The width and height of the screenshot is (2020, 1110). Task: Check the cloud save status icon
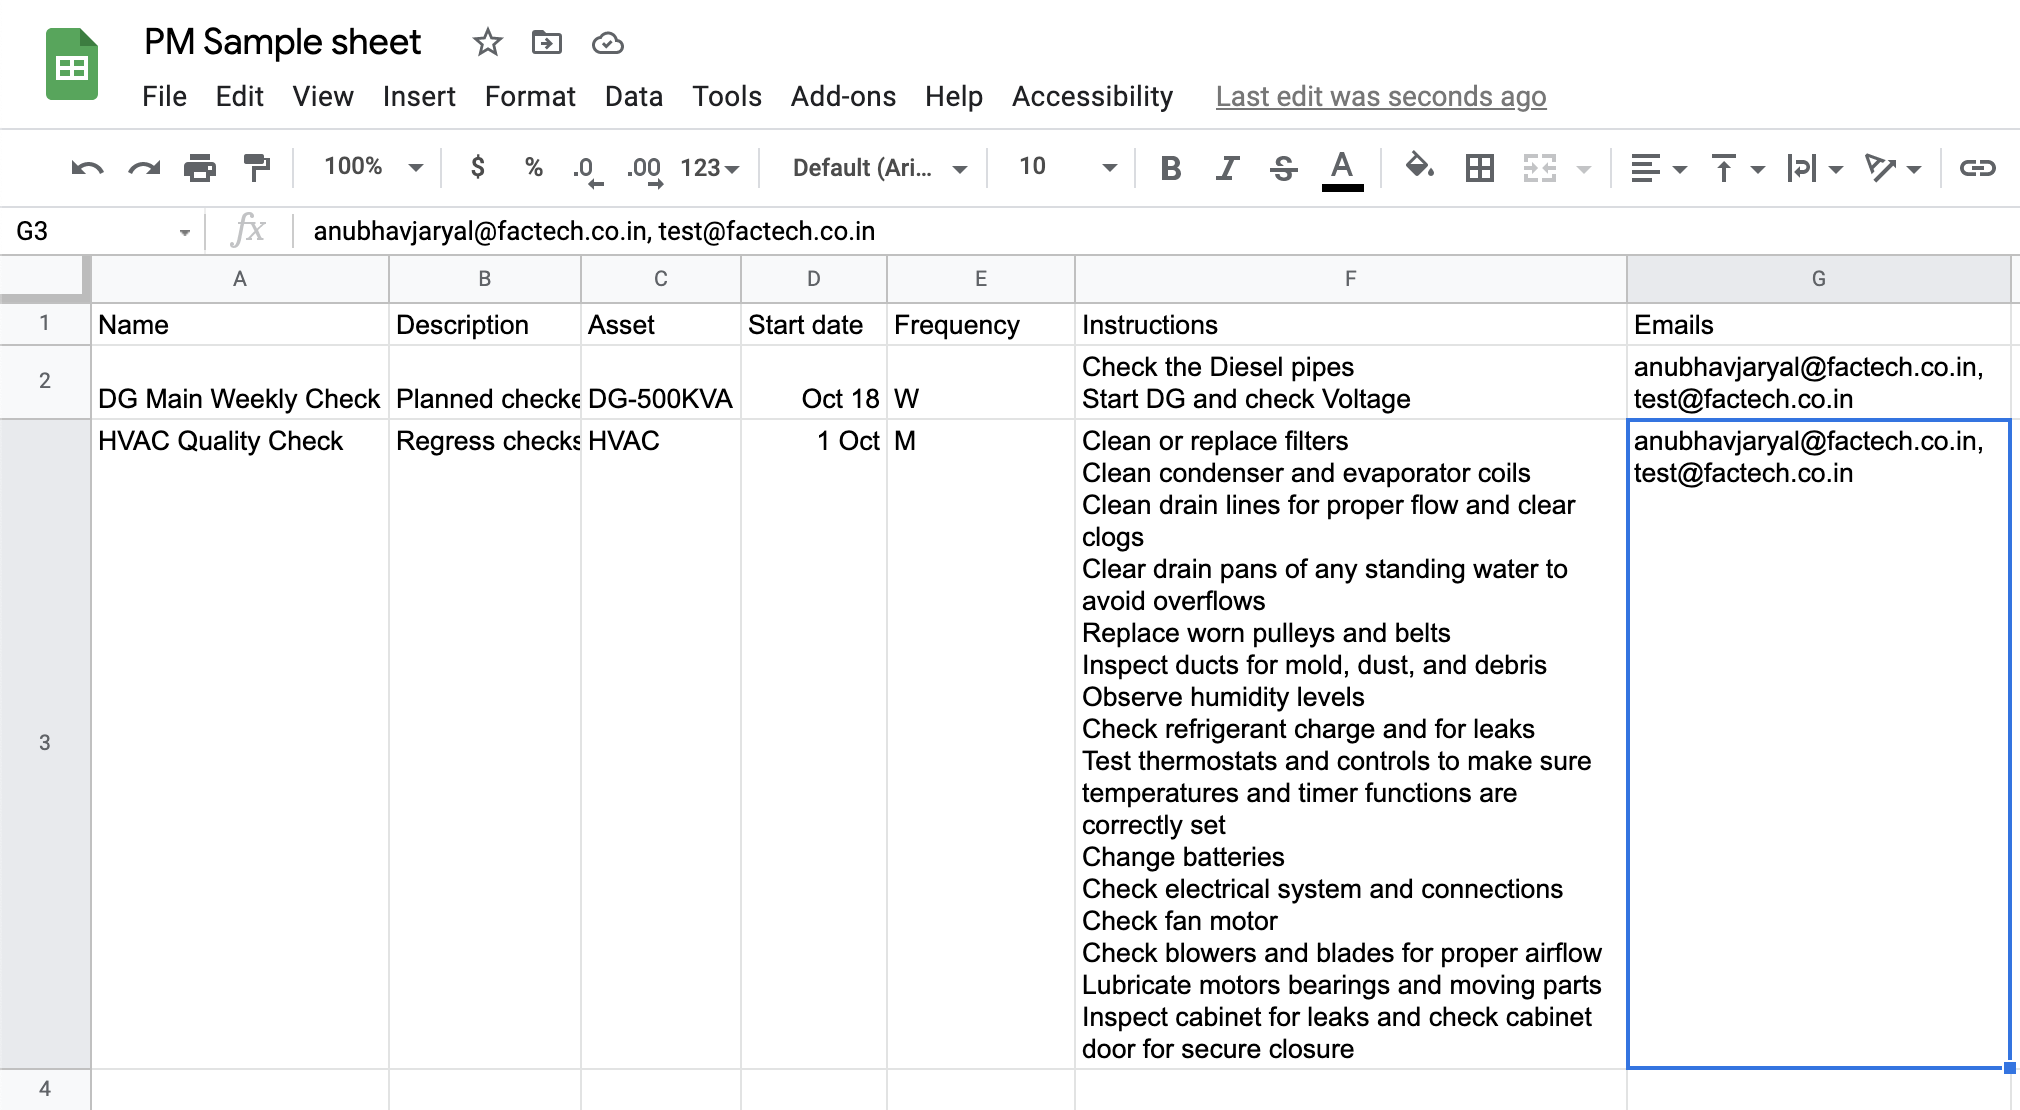click(x=608, y=43)
